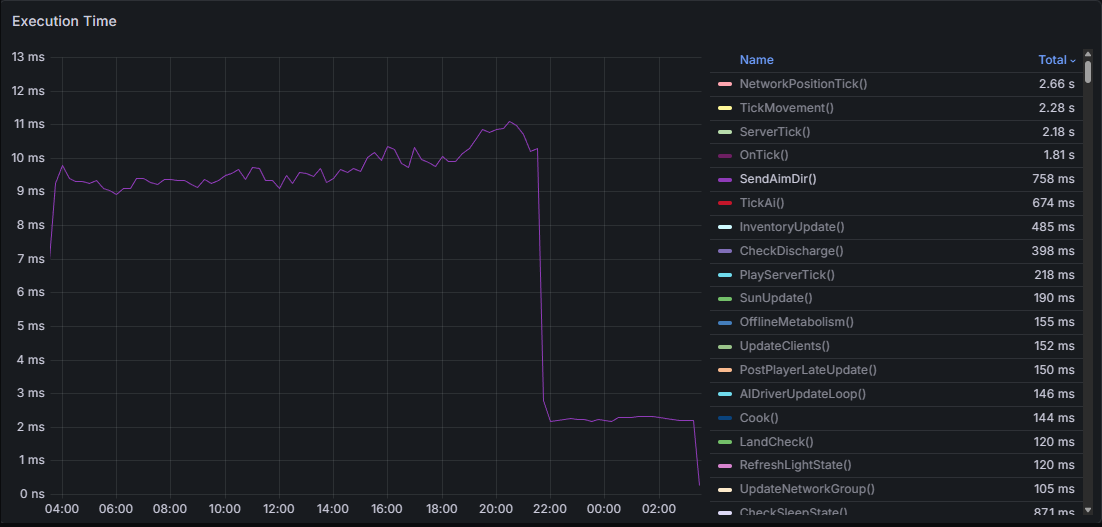This screenshot has width=1102, height=527.
Task: Sort legend by the Name column header
Action: [x=756, y=60]
